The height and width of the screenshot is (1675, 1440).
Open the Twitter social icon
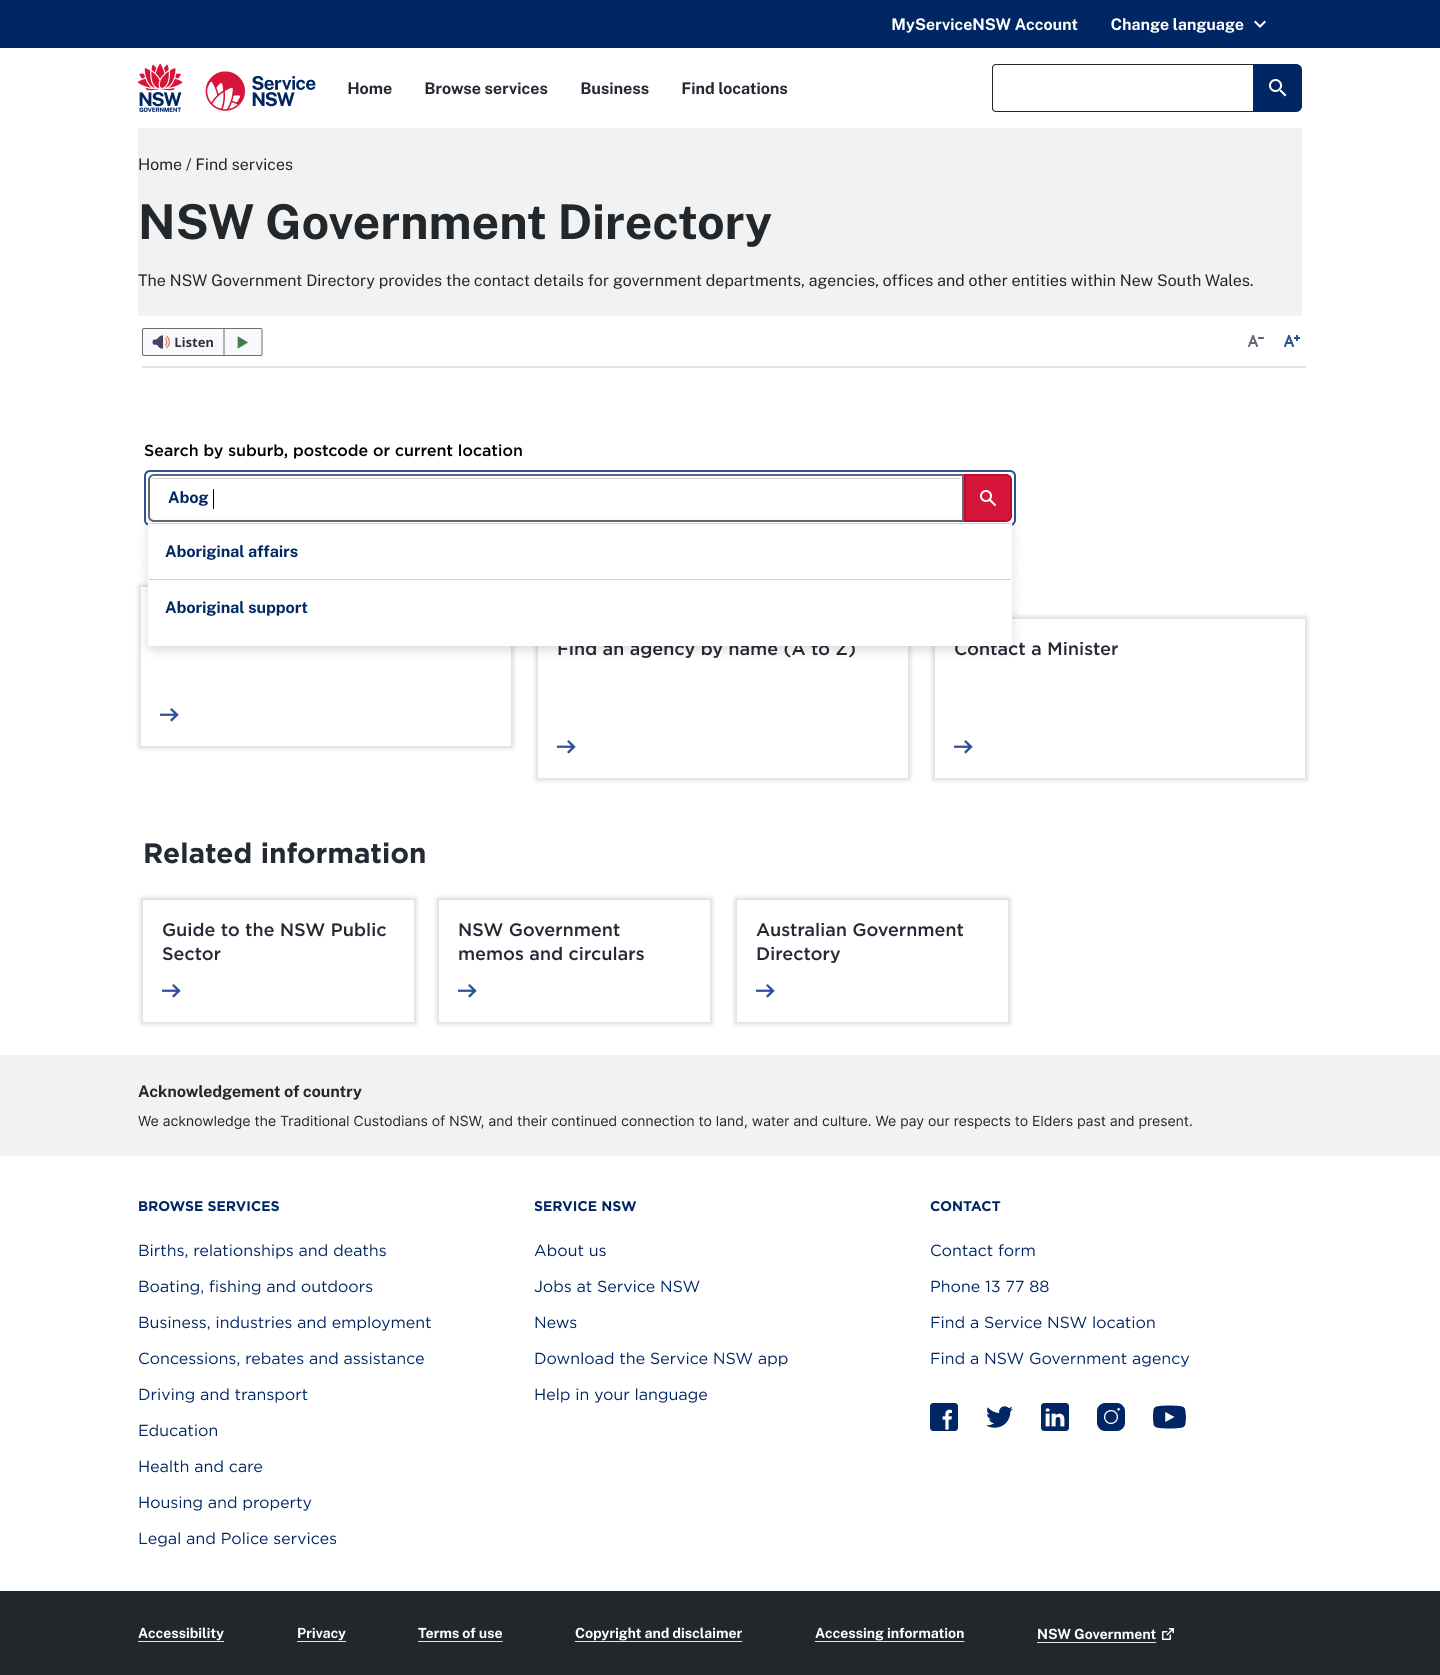999,1417
